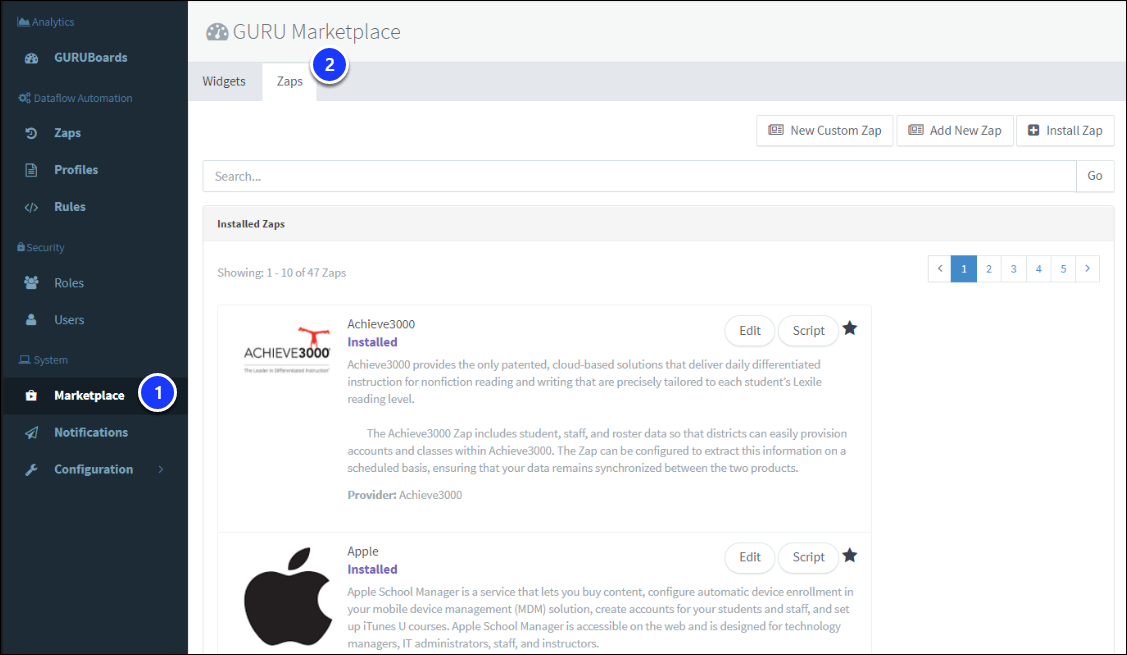Click the Marketplace bag icon
This screenshot has height=655, width=1127.
(31, 395)
